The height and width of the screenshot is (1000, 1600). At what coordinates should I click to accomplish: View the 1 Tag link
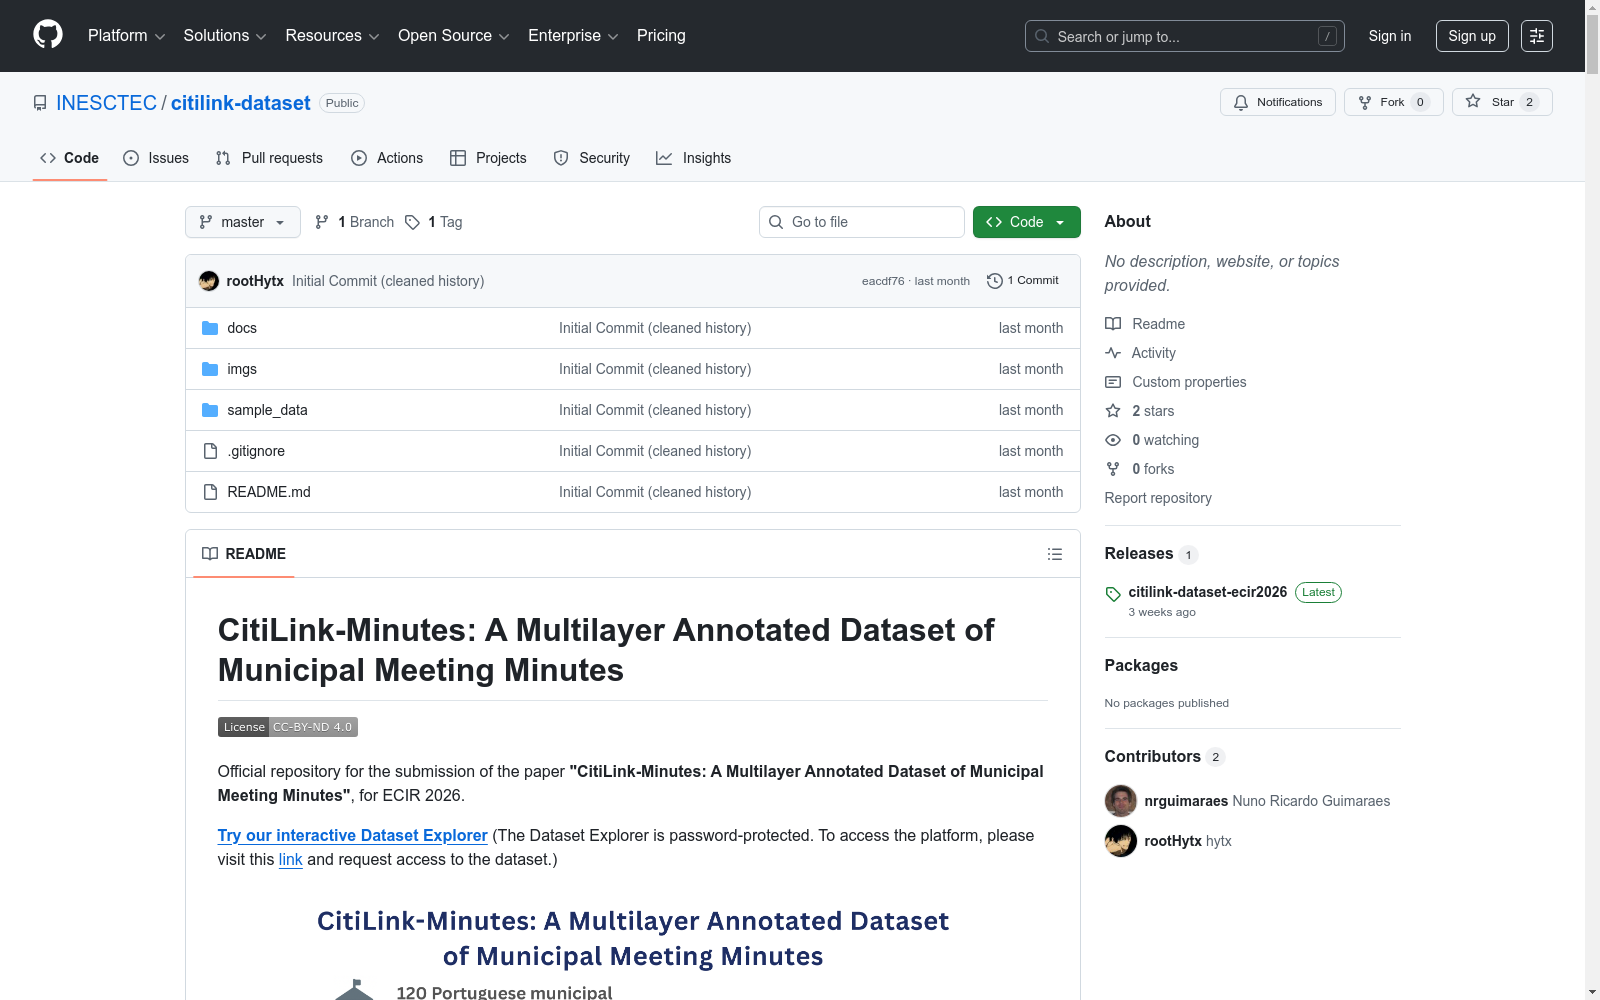tap(434, 222)
